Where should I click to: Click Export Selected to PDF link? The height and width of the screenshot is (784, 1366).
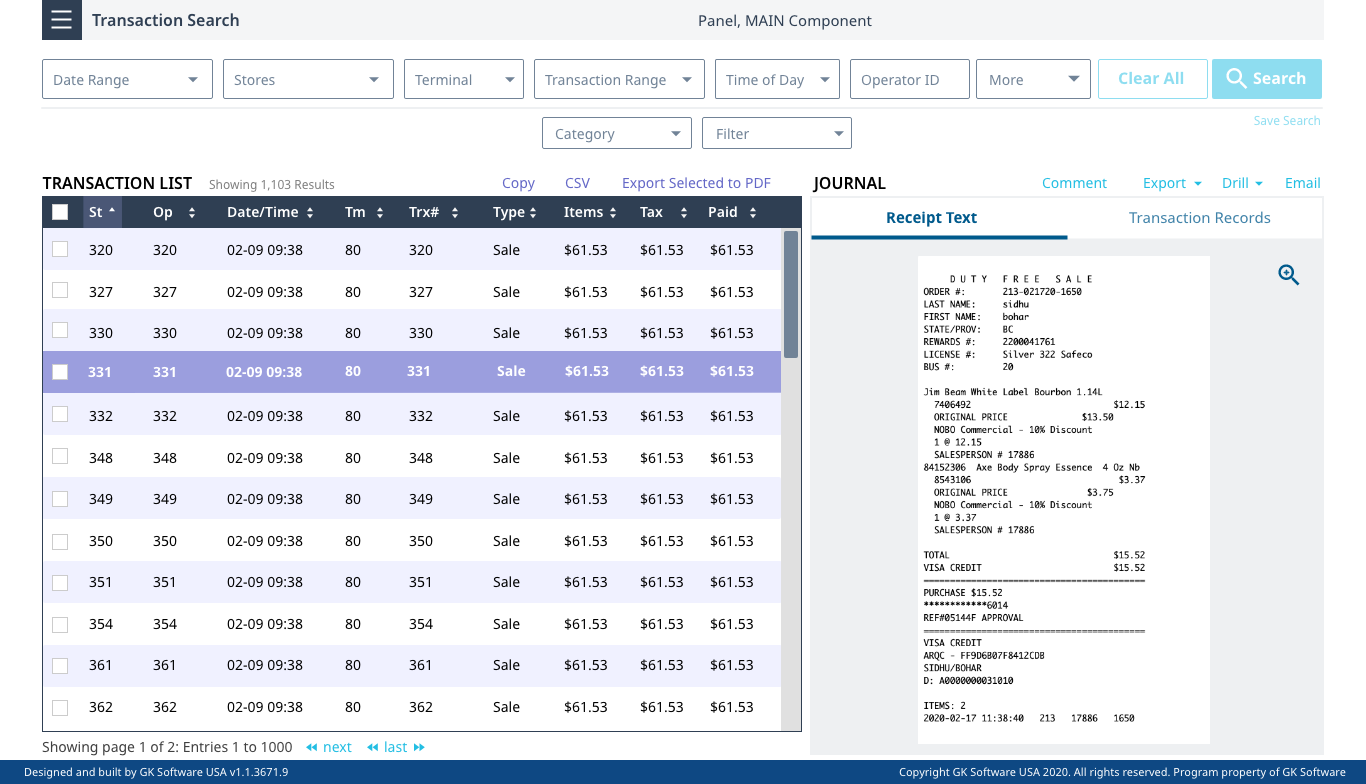click(696, 183)
